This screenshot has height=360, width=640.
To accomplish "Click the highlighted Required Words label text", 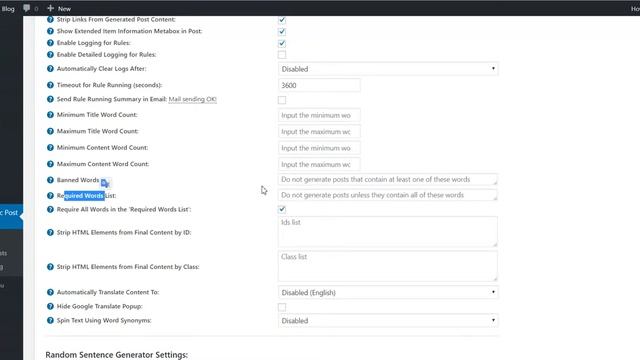I will pyautogui.click(x=84, y=196).
